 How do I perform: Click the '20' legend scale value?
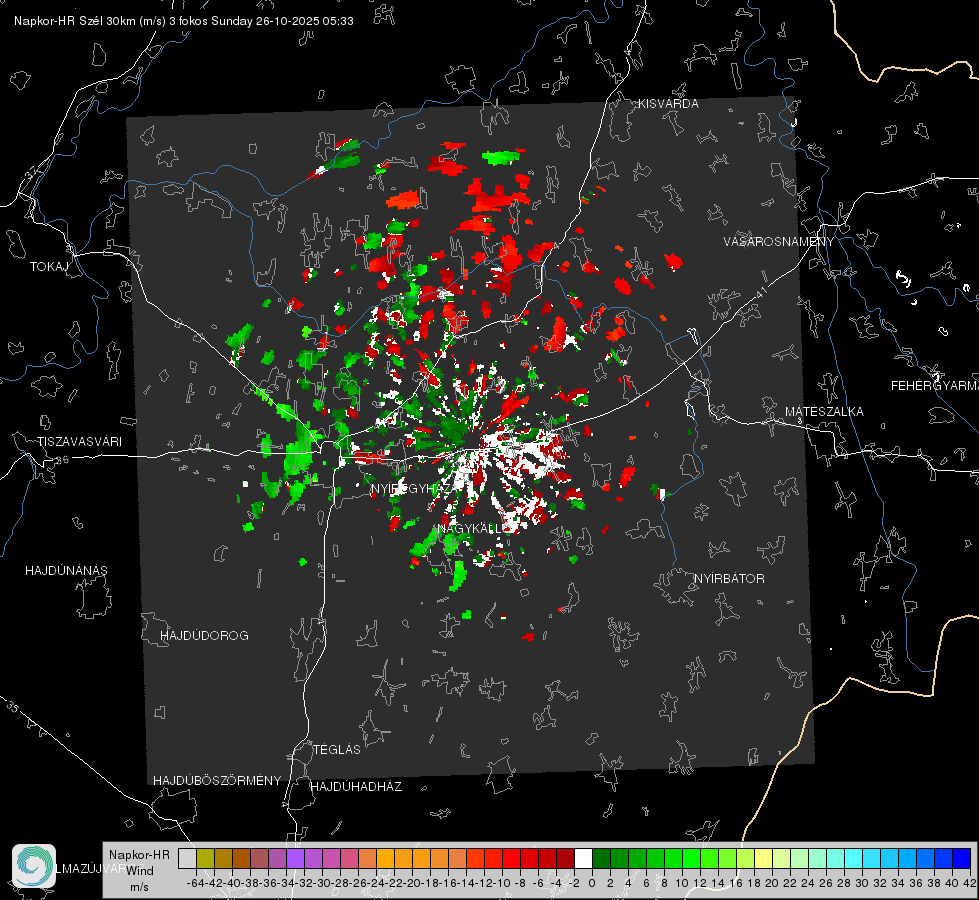[772, 883]
